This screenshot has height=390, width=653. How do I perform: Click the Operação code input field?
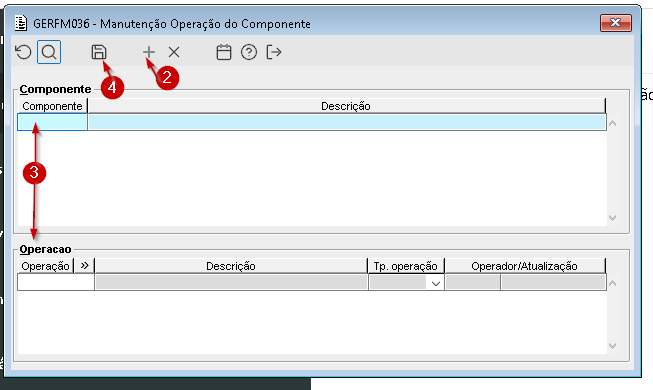(56, 282)
